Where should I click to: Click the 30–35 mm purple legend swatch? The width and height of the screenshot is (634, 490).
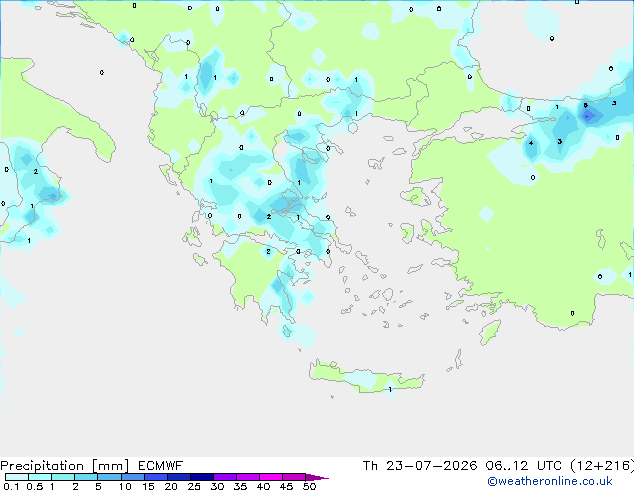pos(224,477)
